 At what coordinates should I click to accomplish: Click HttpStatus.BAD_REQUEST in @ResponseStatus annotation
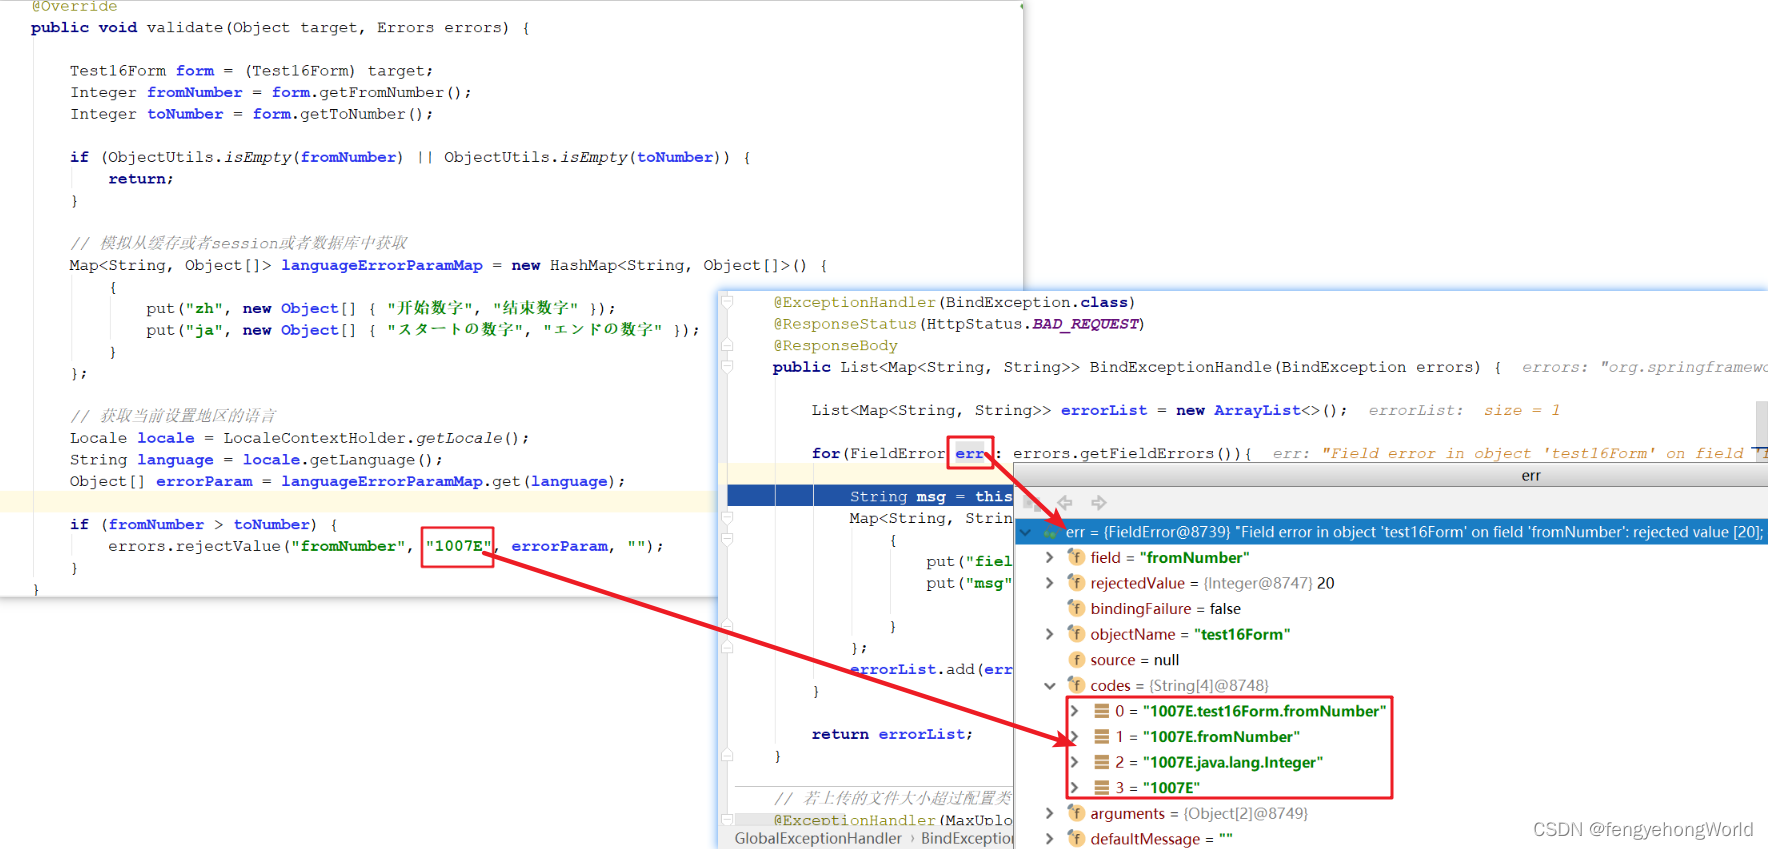click(x=1034, y=324)
